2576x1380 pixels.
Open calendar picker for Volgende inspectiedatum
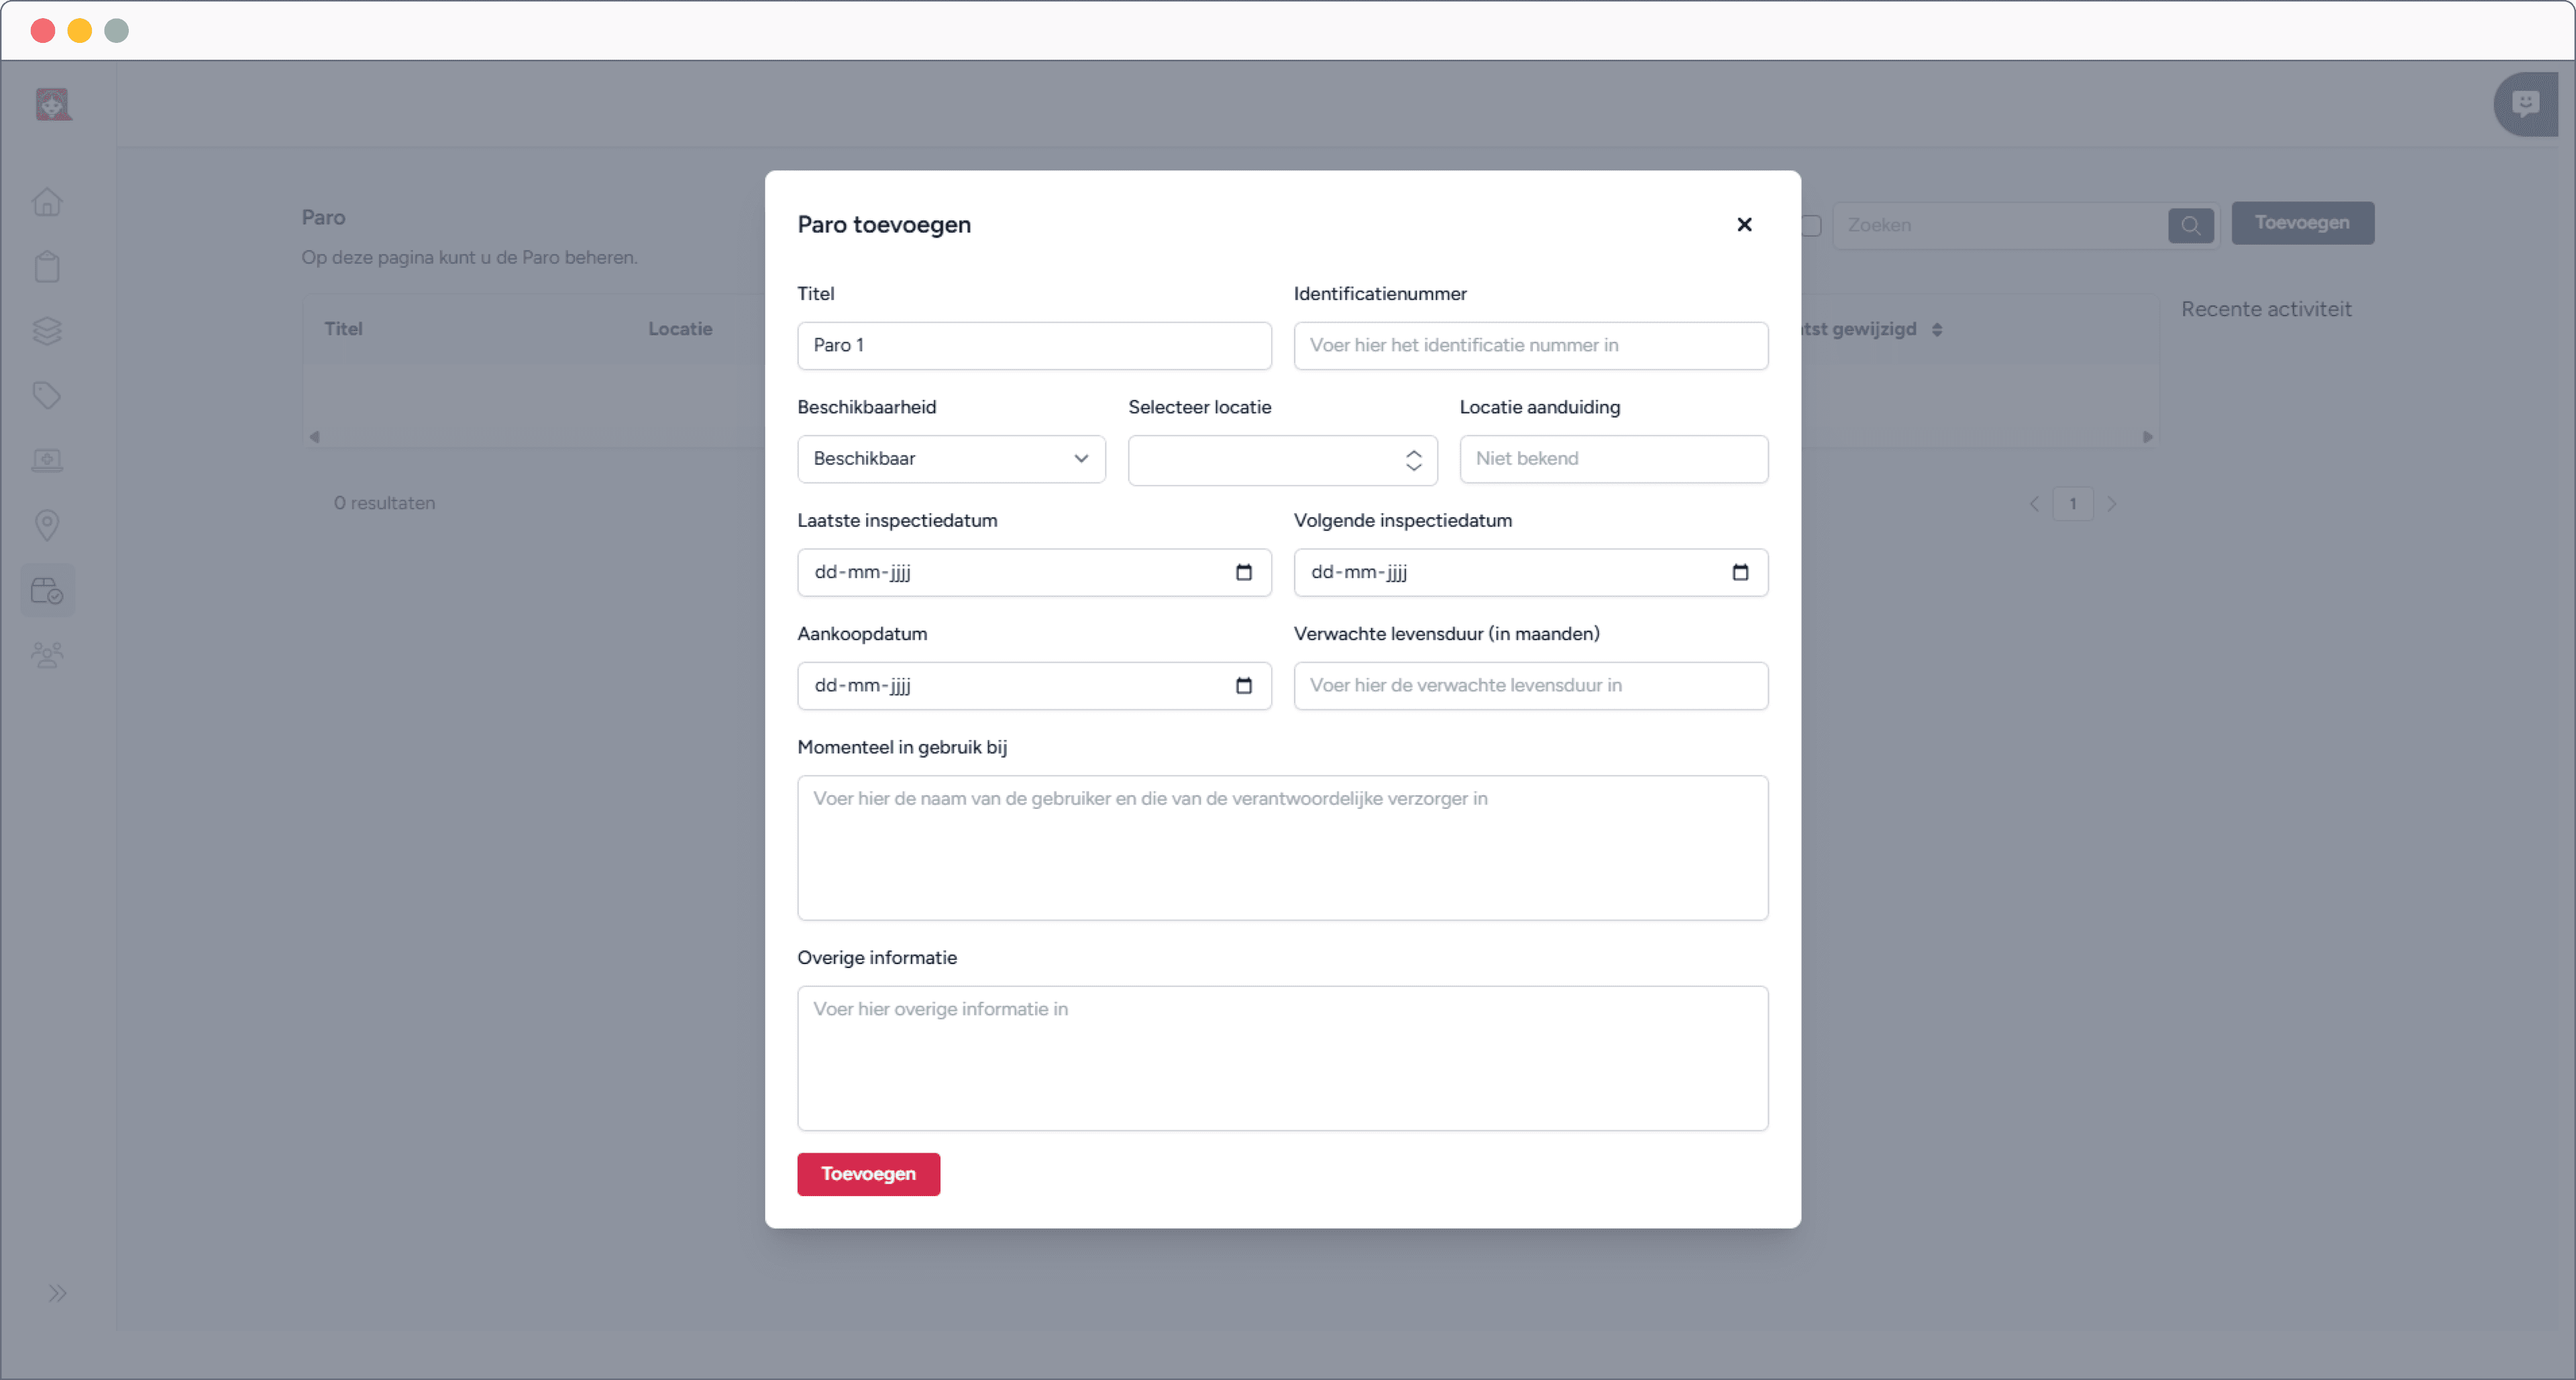pos(1740,572)
